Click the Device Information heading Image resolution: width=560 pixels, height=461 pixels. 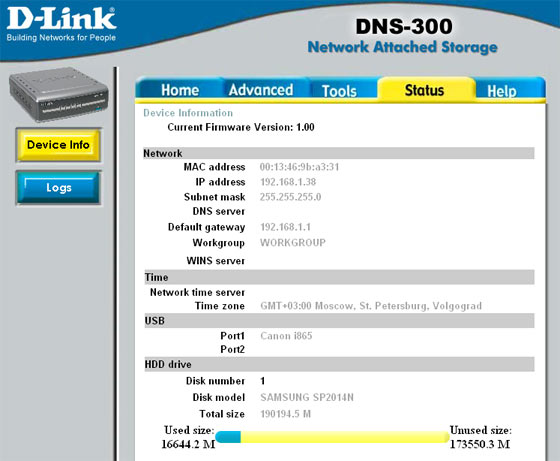tap(188, 113)
